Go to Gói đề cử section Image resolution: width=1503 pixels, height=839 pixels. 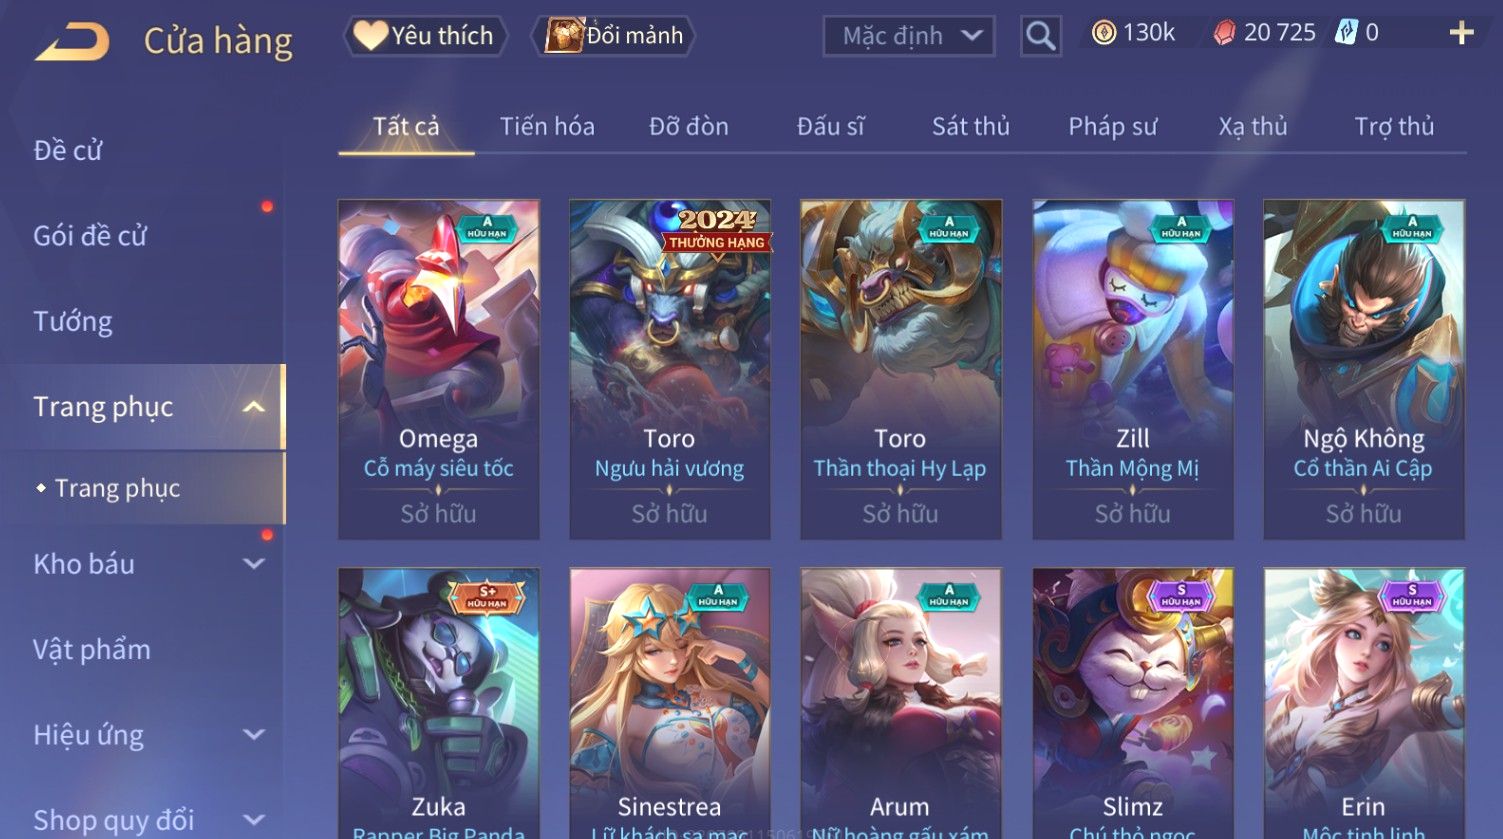click(90, 236)
